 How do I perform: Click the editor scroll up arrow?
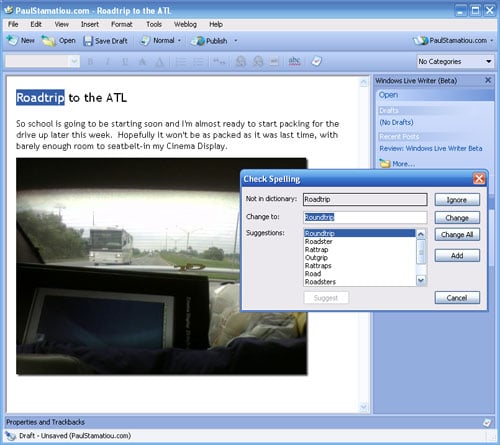(x=363, y=82)
